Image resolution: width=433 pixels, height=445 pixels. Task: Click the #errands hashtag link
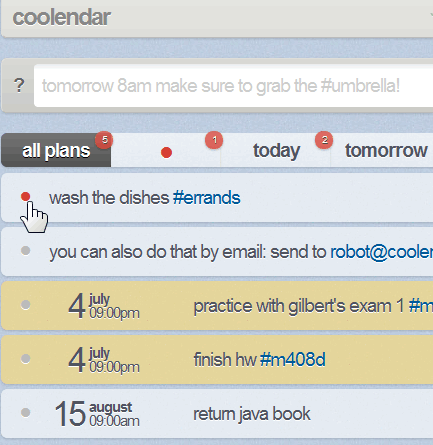pyautogui.click(x=207, y=198)
